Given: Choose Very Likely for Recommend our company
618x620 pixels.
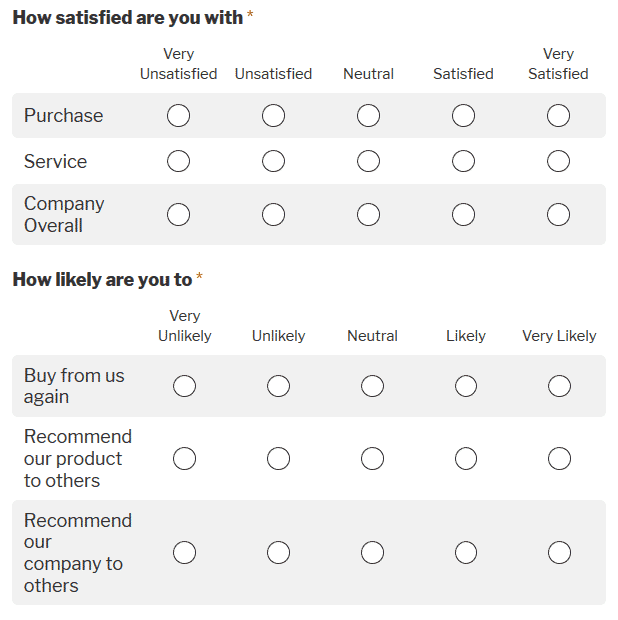Looking at the screenshot, I should coord(559,552).
